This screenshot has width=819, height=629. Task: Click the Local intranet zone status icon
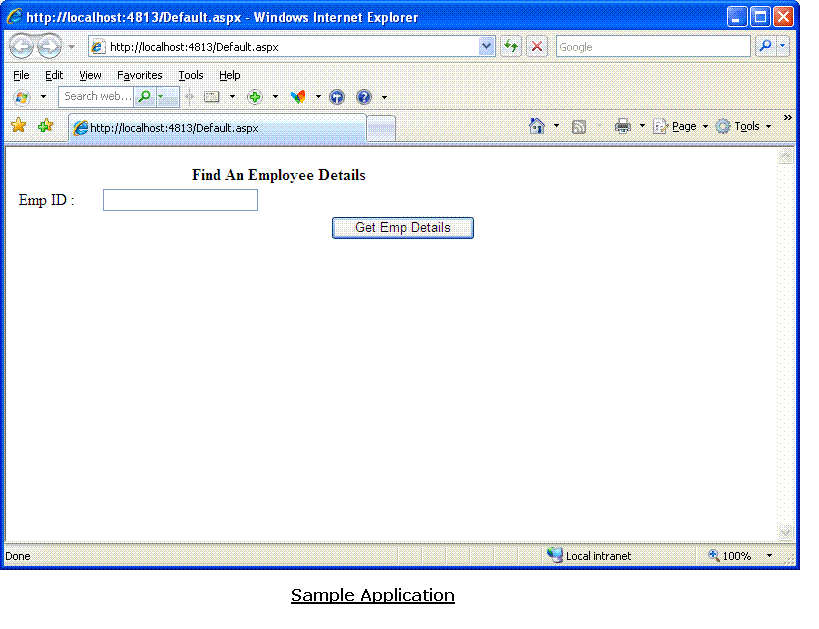554,554
